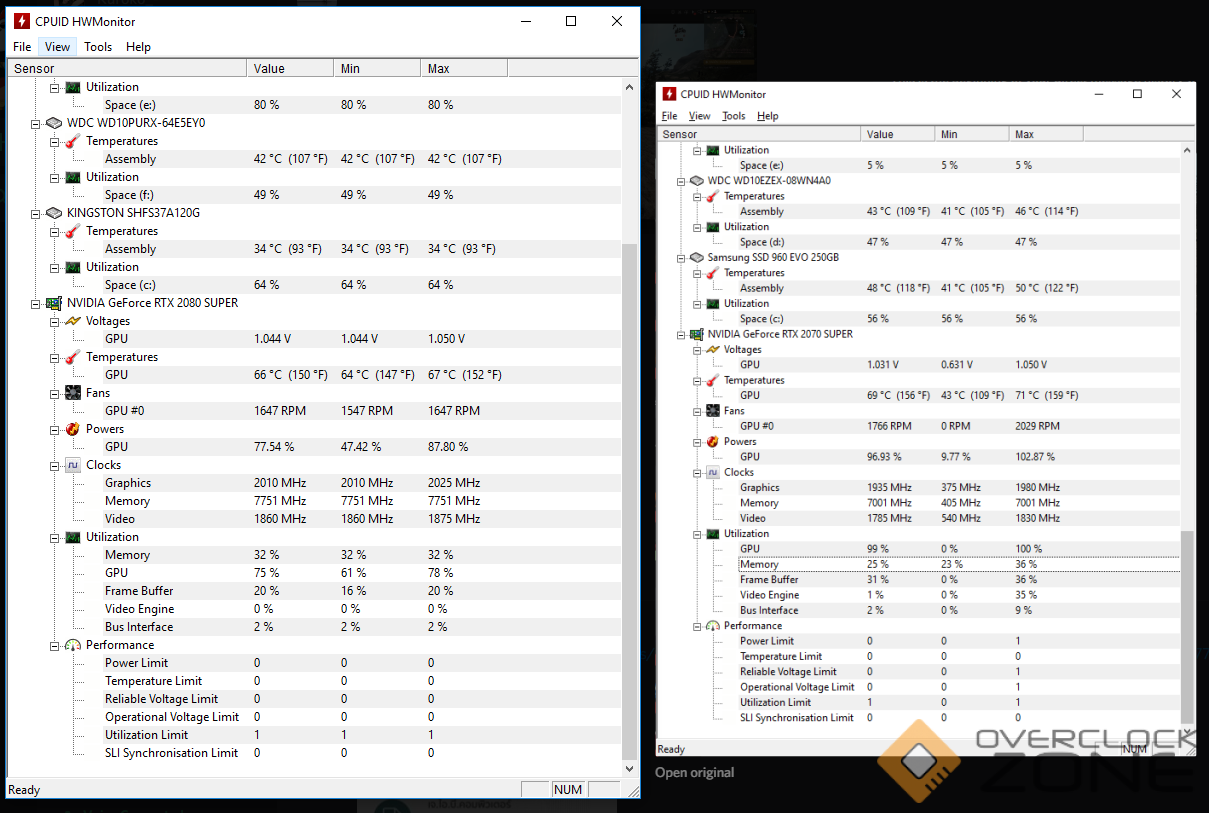Click the Value column header in left window
This screenshot has width=1209, height=813.
[290, 69]
